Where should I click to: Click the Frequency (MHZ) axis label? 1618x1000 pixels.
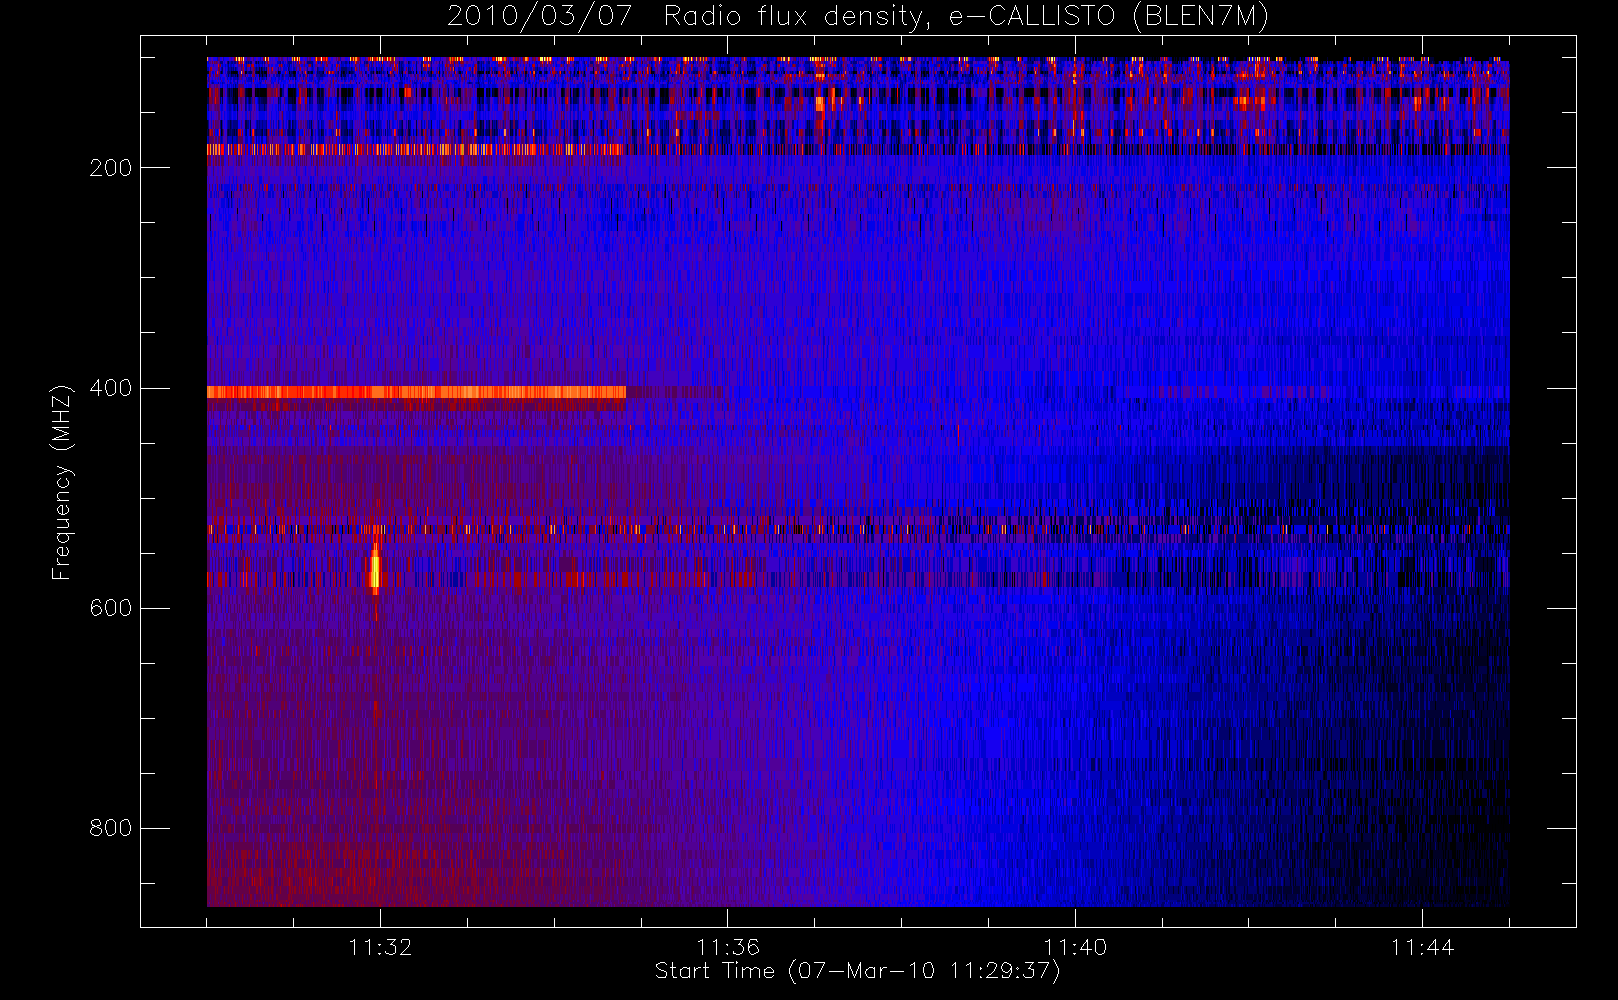(62, 483)
